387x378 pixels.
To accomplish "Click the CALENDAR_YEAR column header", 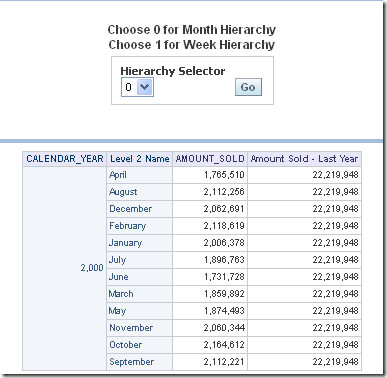I will point(65,159).
